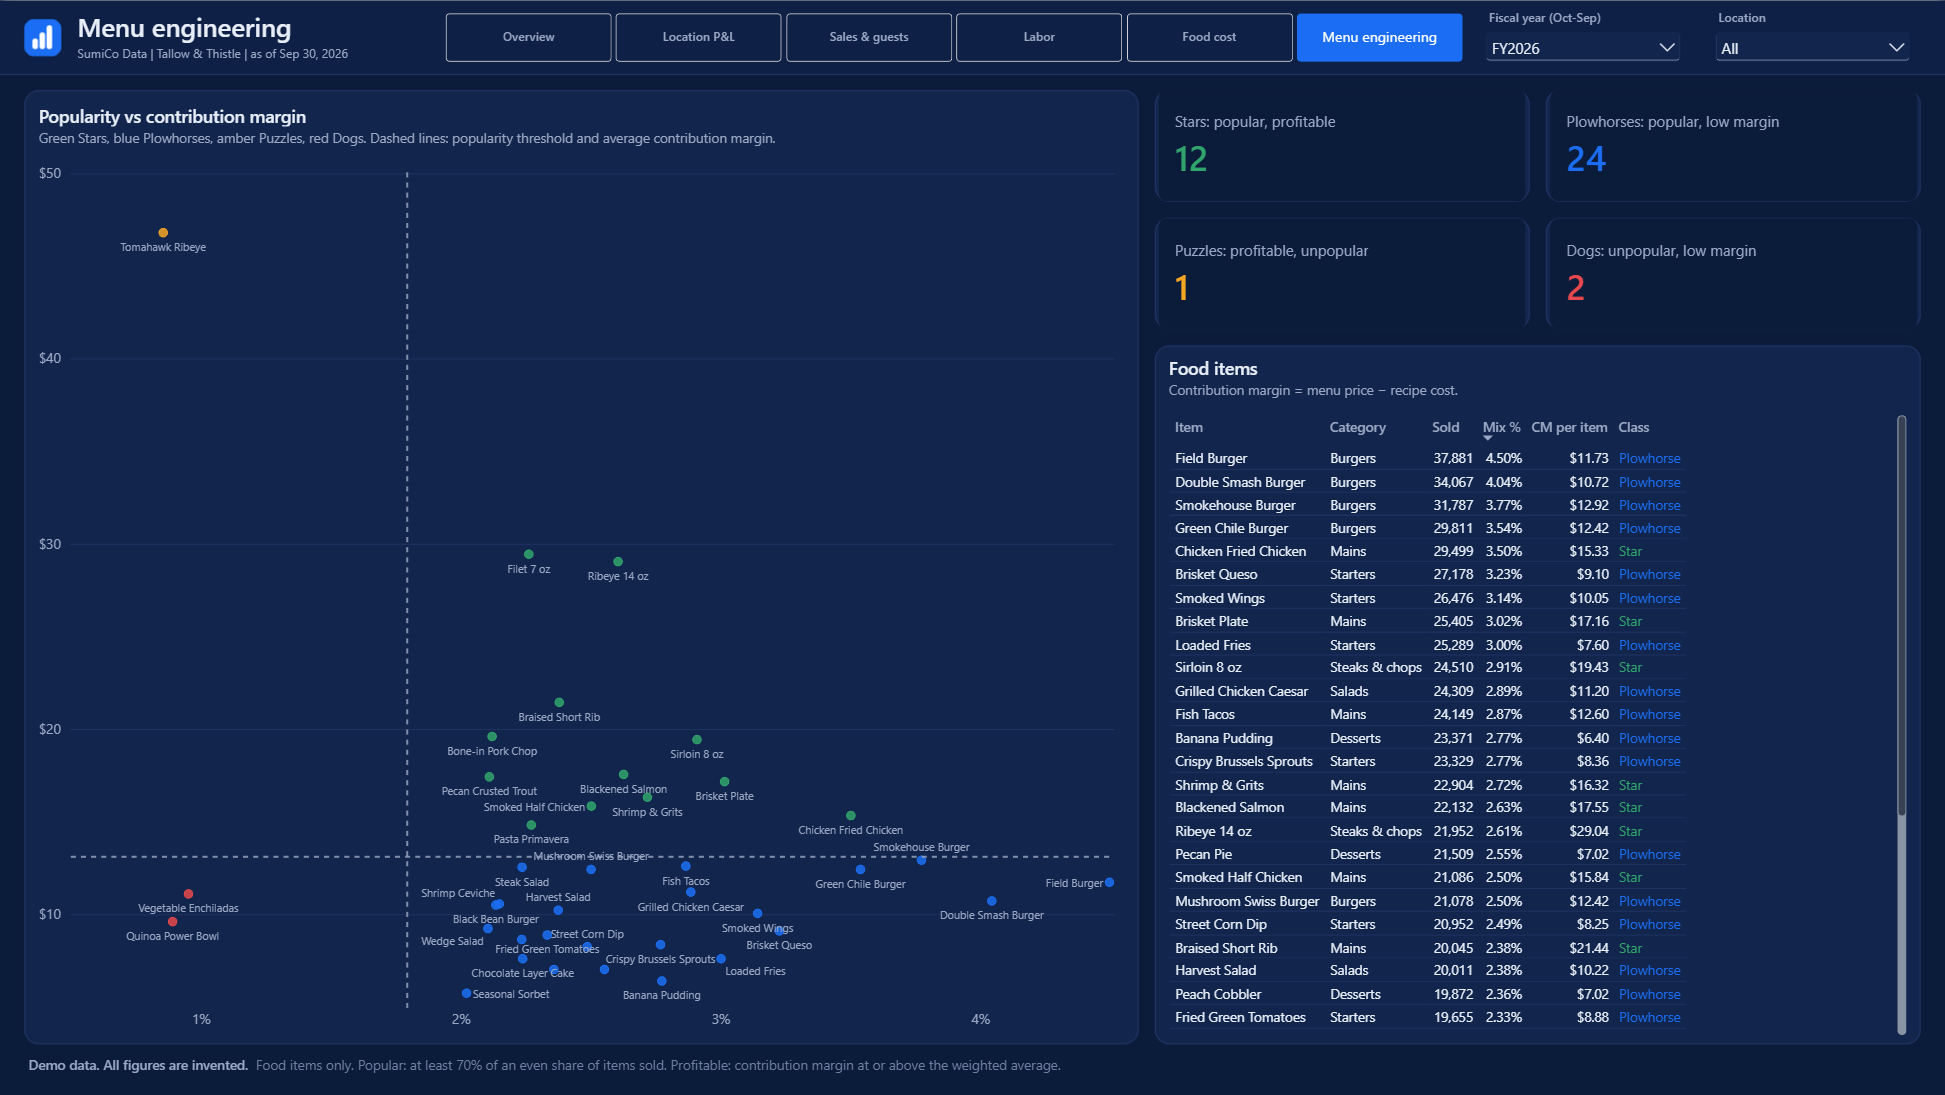Image resolution: width=1945 pixels, height=1095 pixels.
Task: Click Fried Green Tomatoes table row
Action: [x=1428, y=1017]
